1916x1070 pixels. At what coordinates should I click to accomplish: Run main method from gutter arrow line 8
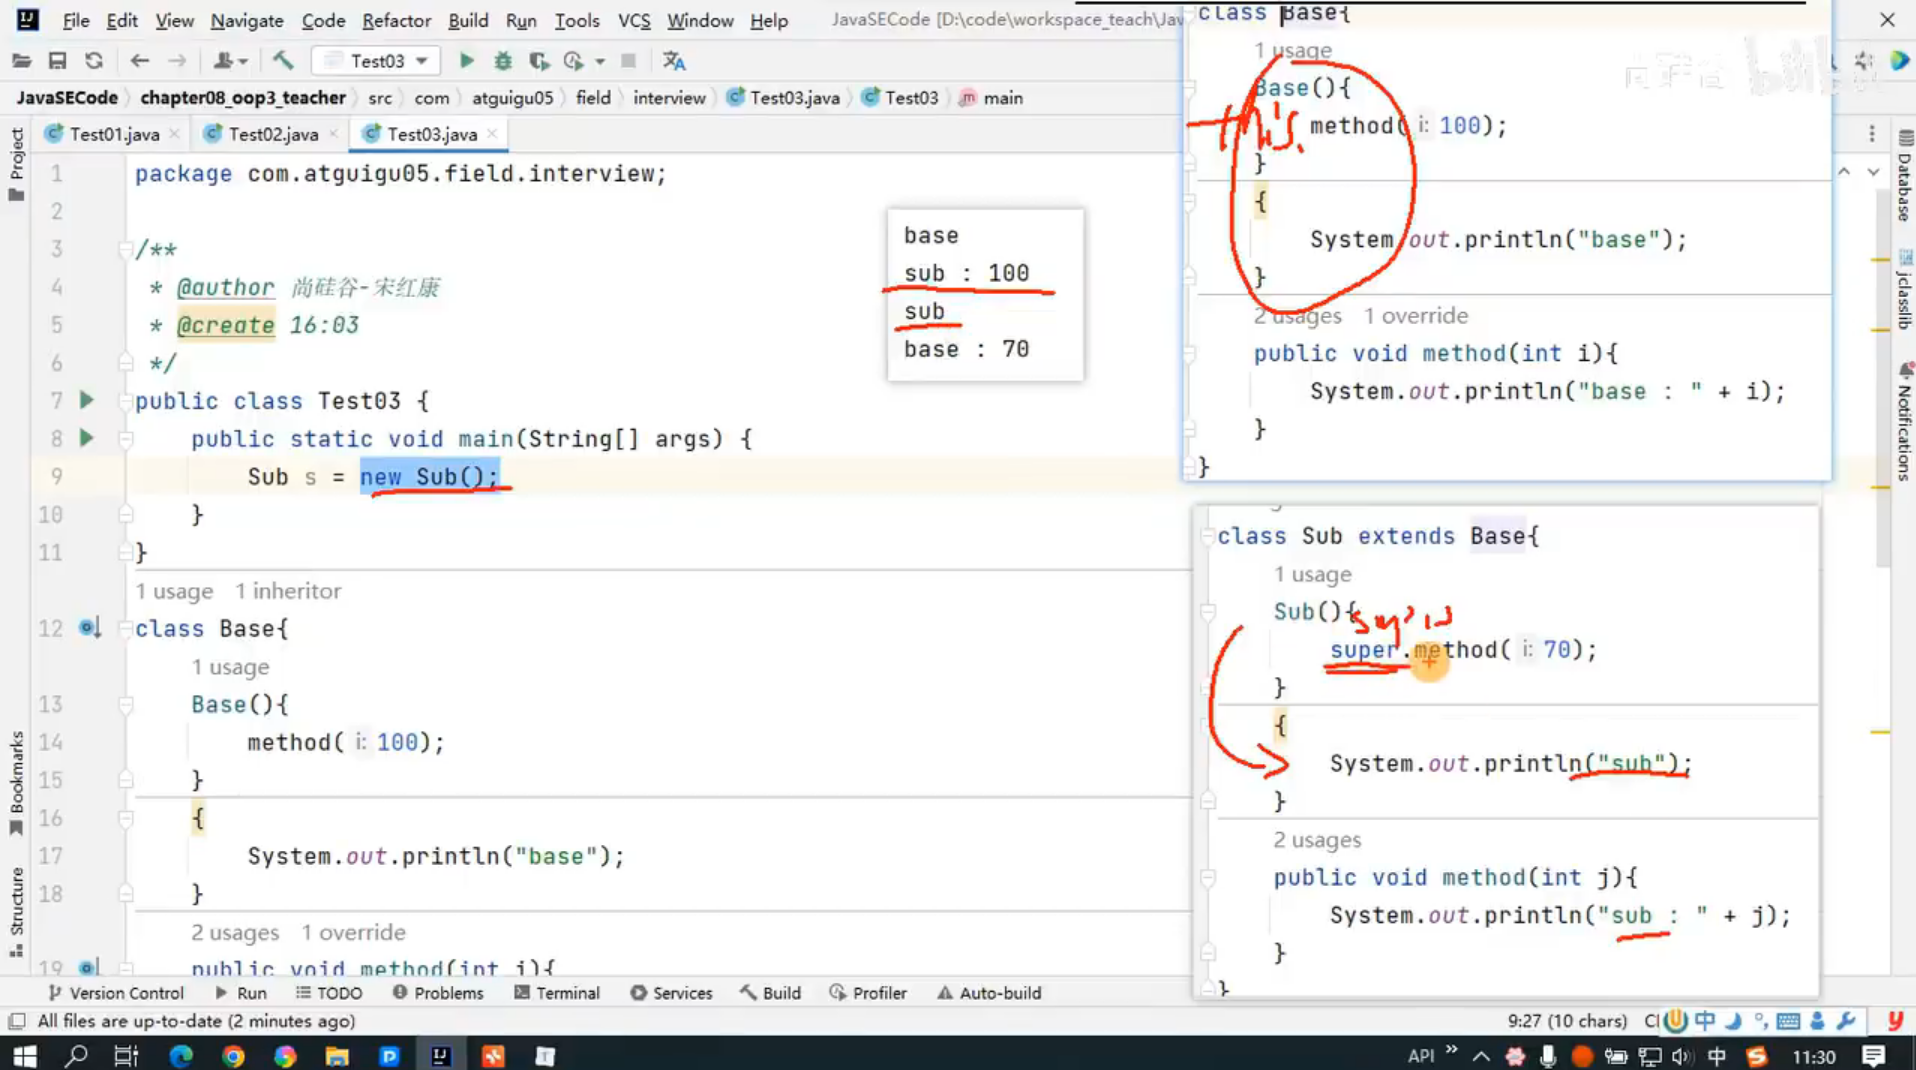pos(87,438)
